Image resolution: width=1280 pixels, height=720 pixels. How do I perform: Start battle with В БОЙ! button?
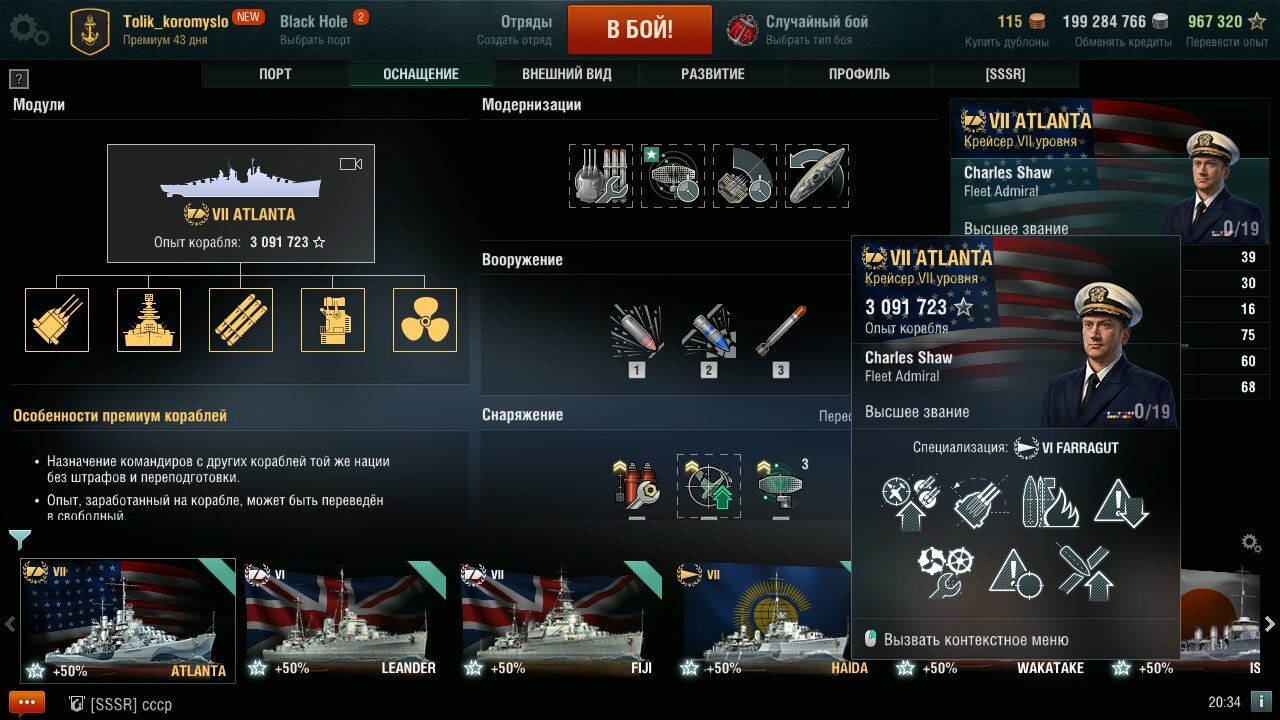click(640, 29)
